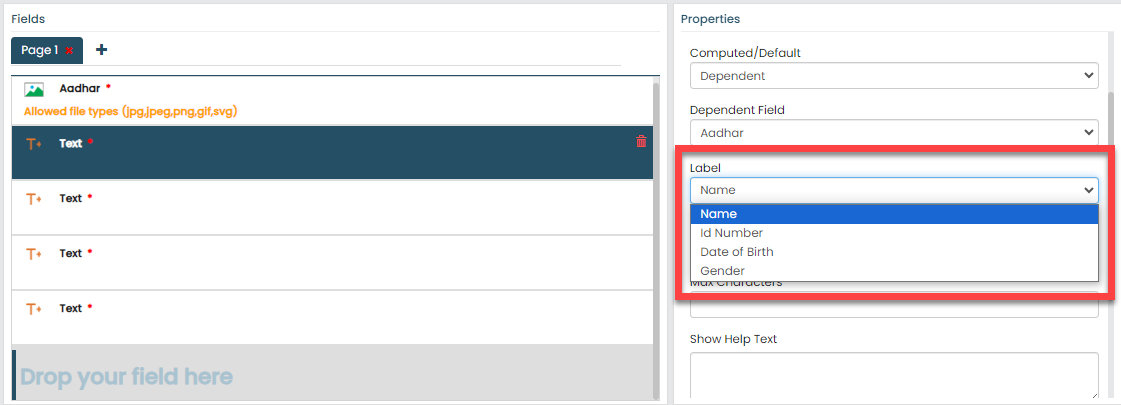The height and width of the screenshot is (405, 1121).
Task: Choose Id Number from the Label list
Action: pyautogui.click(x=893, y=233)
